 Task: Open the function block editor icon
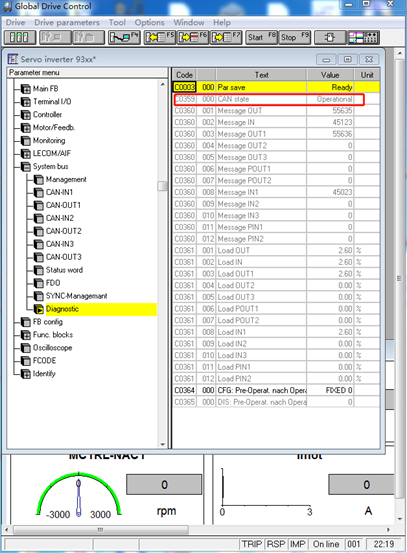tap(330, 37)
